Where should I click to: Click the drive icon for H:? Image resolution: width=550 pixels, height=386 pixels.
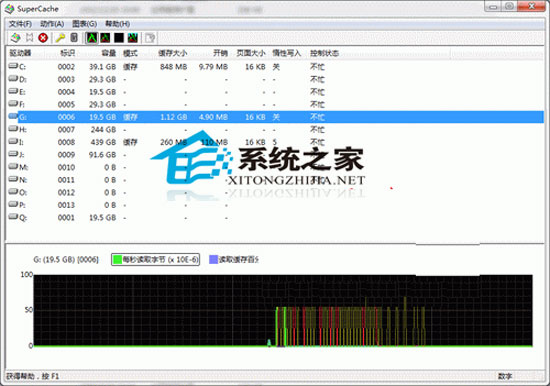[x=13, y=129]
